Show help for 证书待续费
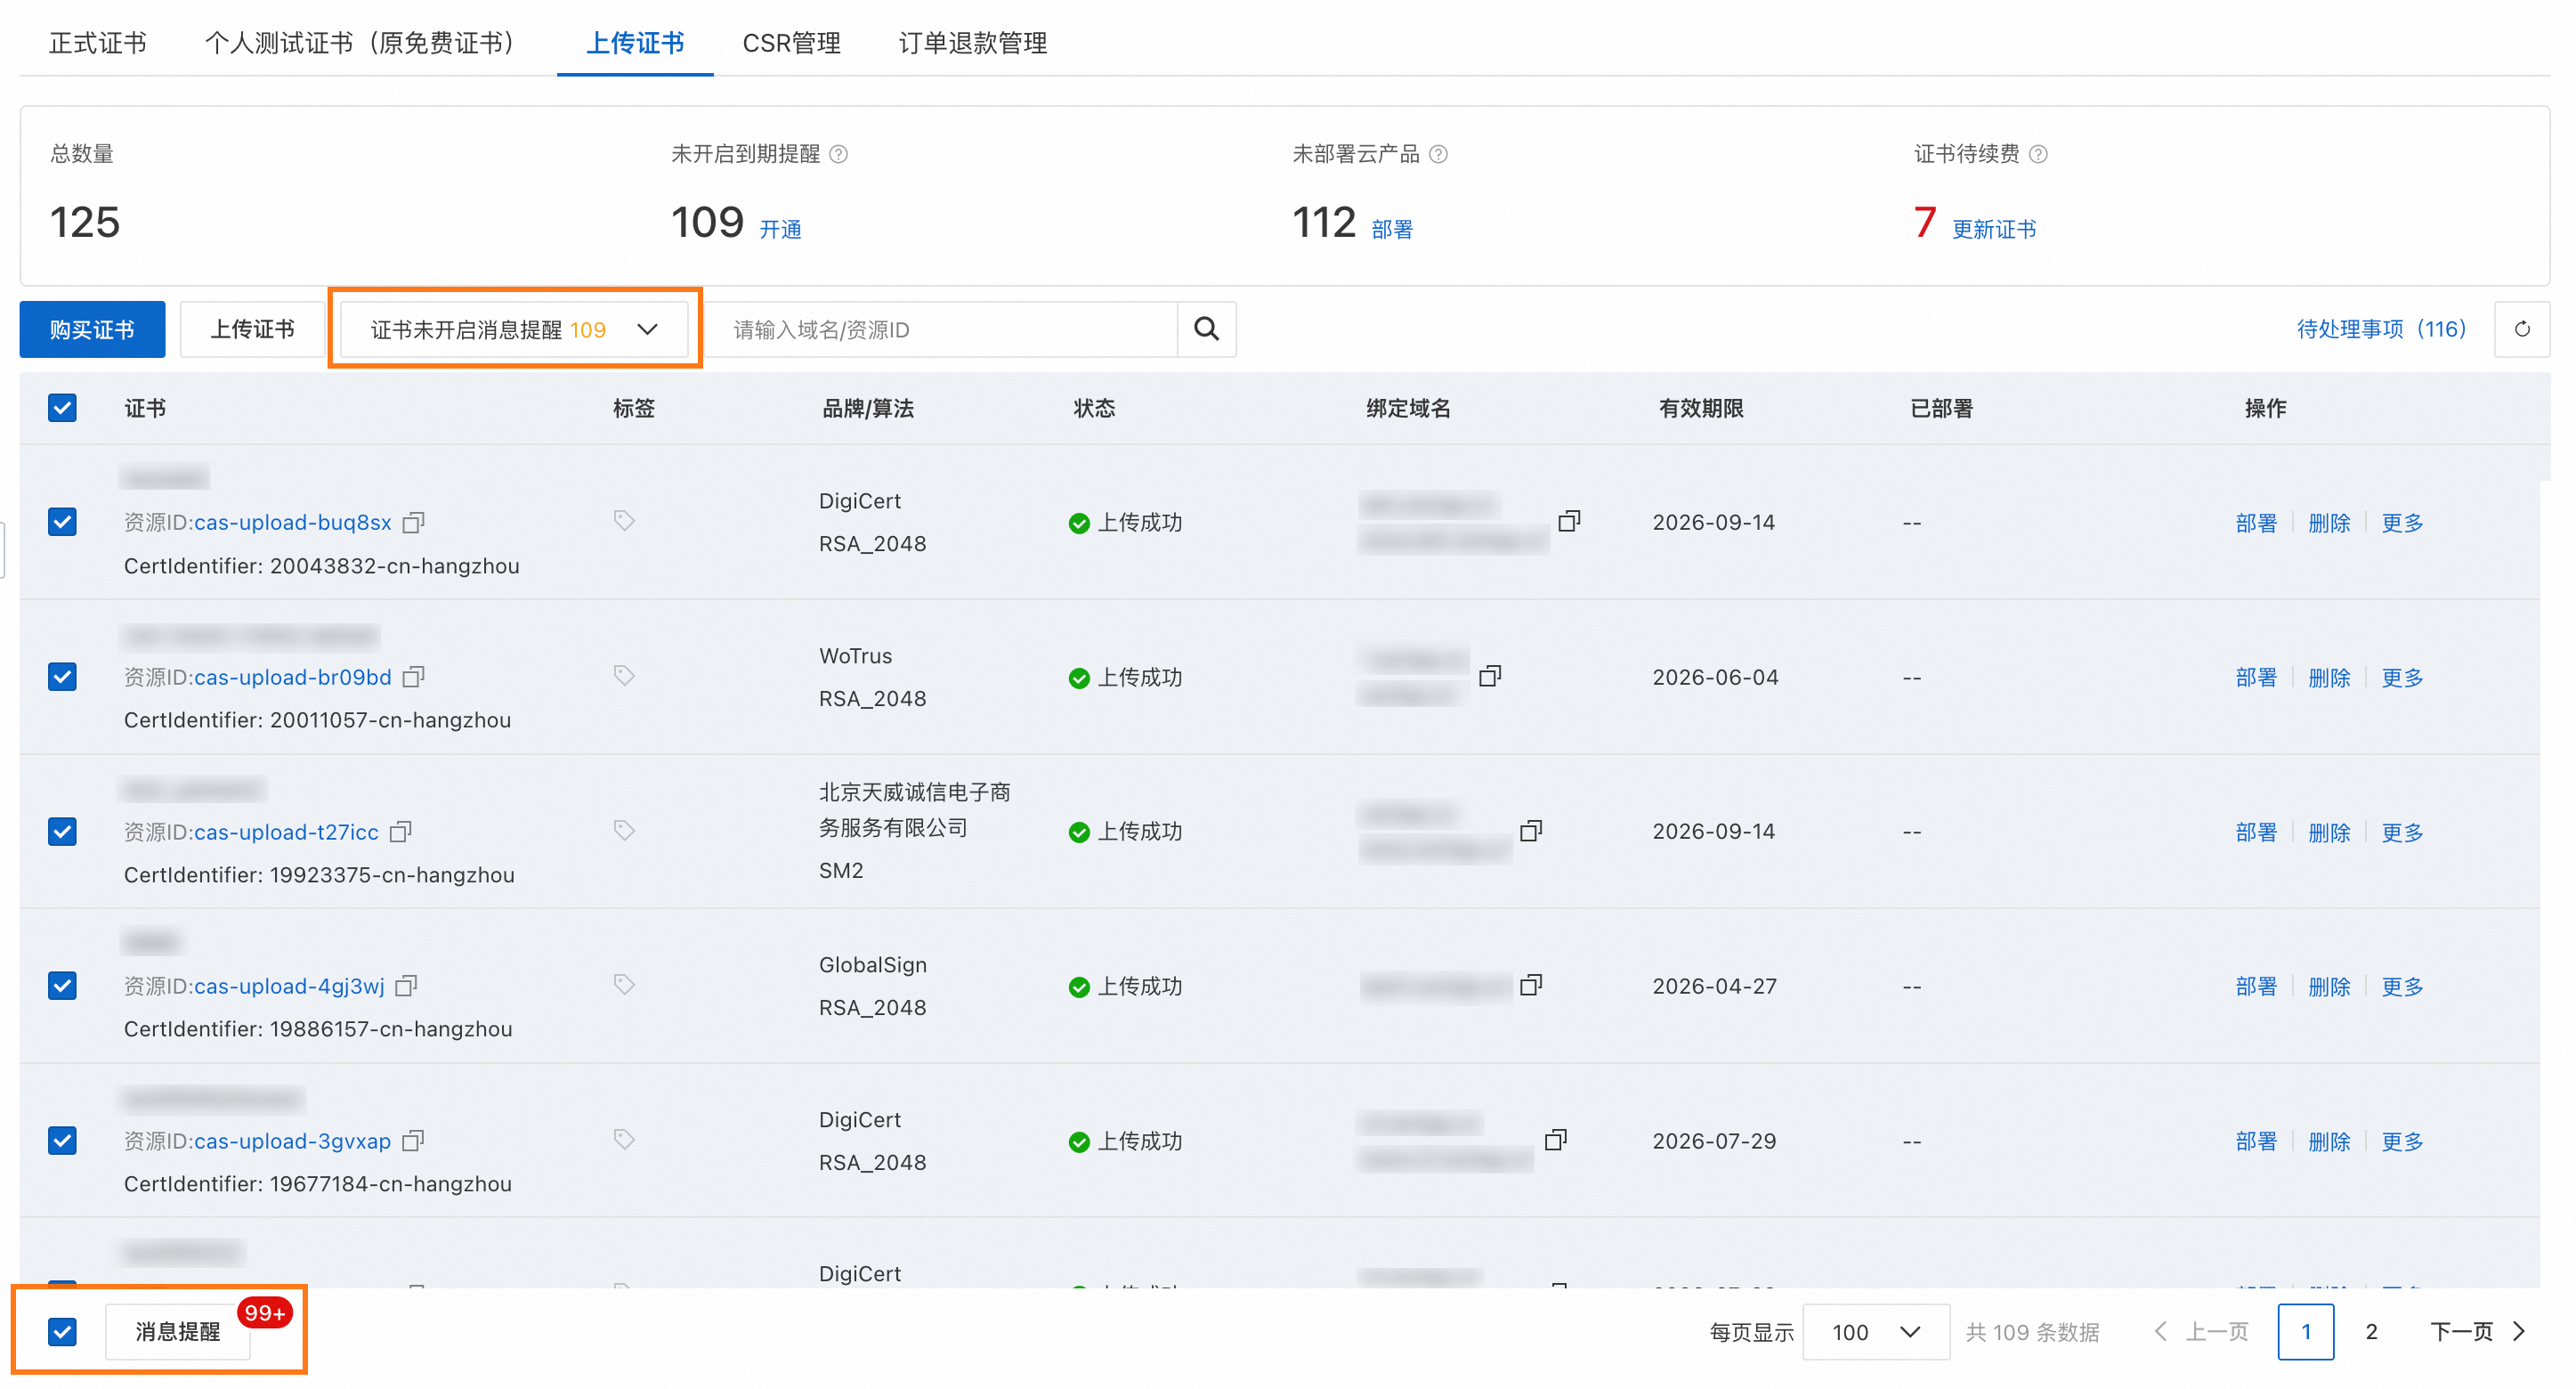The image size is (2576, 1389). (2038, 154)
